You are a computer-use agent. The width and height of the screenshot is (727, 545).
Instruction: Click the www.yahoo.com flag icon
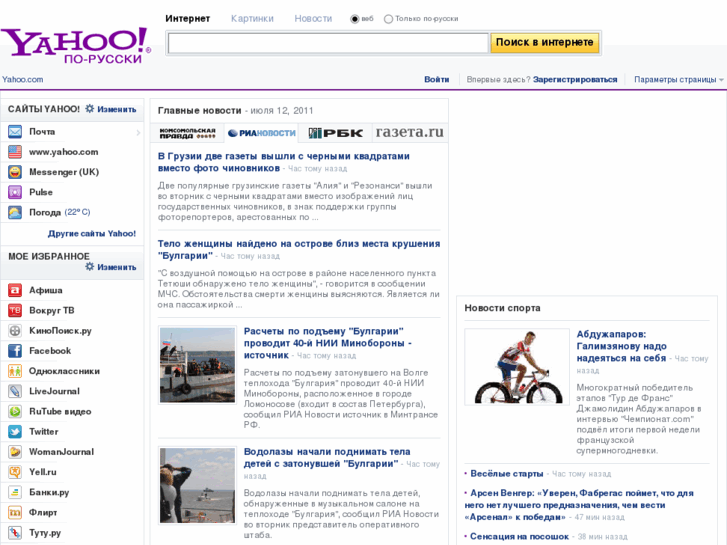(15, 152)
